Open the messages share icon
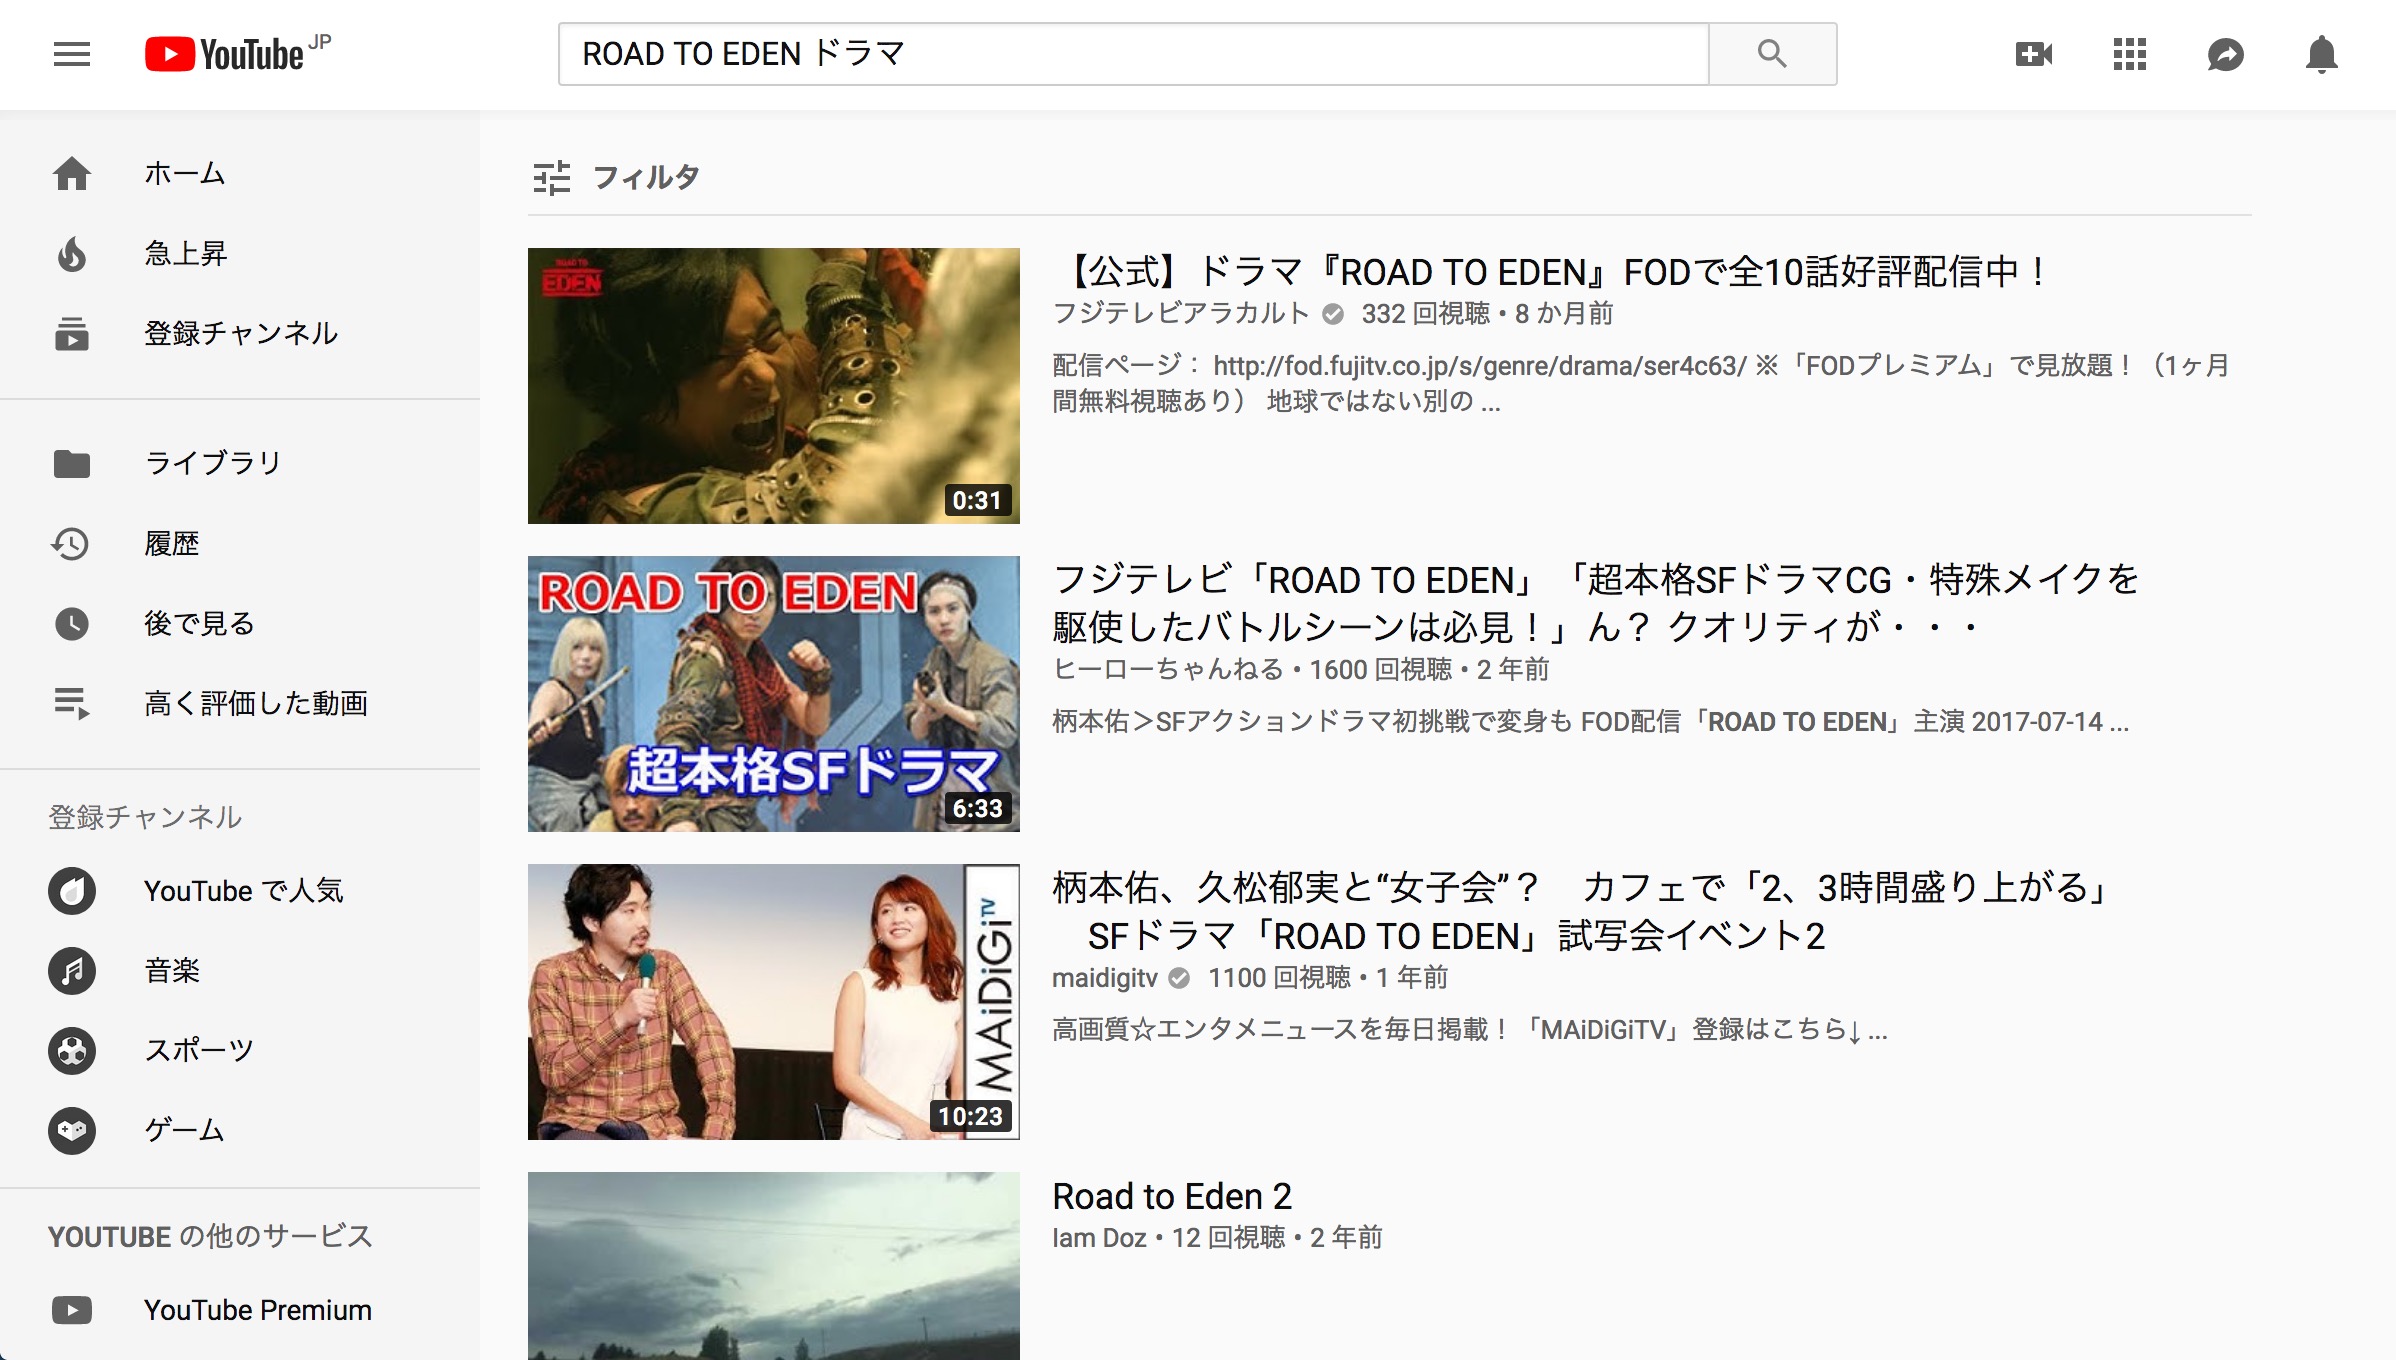Image resolution: width=2396 pixels, height=1360 pixels. (2226, 54)
